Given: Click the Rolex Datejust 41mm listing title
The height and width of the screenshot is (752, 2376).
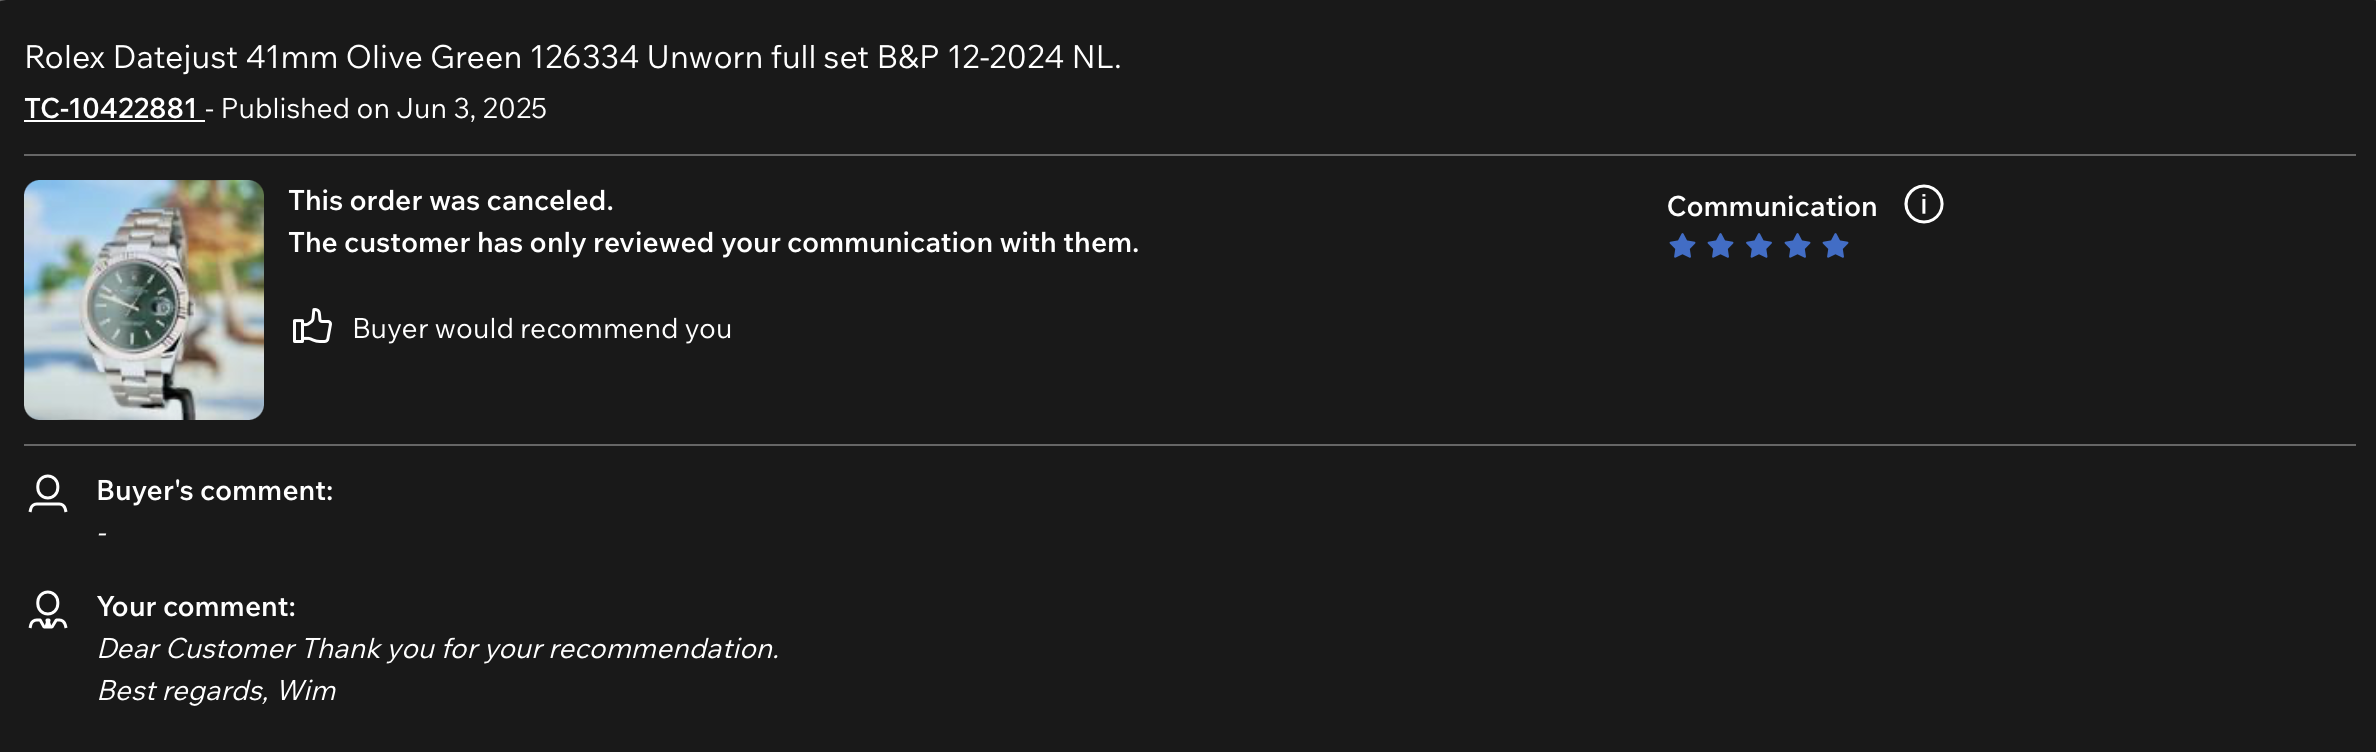Looking at the screenshot, I should pyautogui.click(x=572, y=58).
